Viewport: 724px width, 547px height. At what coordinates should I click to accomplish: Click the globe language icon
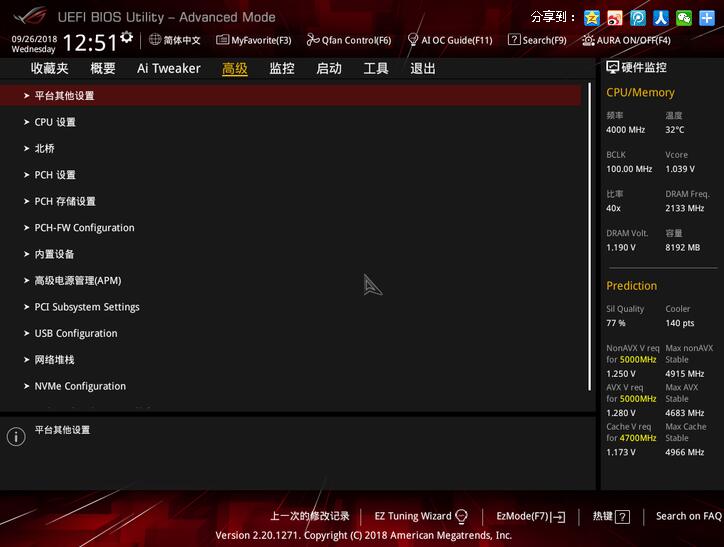tap(155, 40)
